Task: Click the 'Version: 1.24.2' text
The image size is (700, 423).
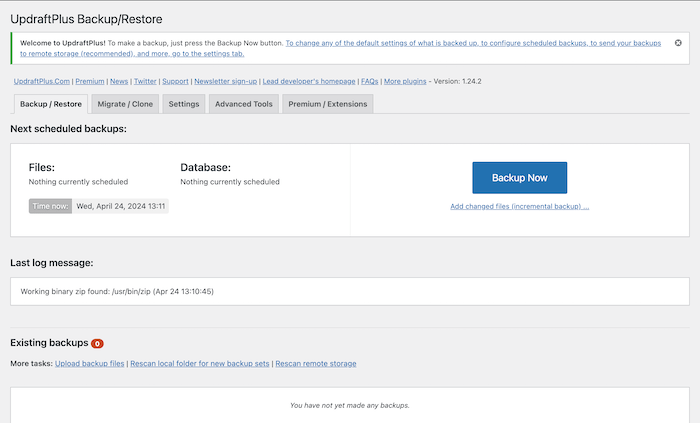Action: [458, 81]
